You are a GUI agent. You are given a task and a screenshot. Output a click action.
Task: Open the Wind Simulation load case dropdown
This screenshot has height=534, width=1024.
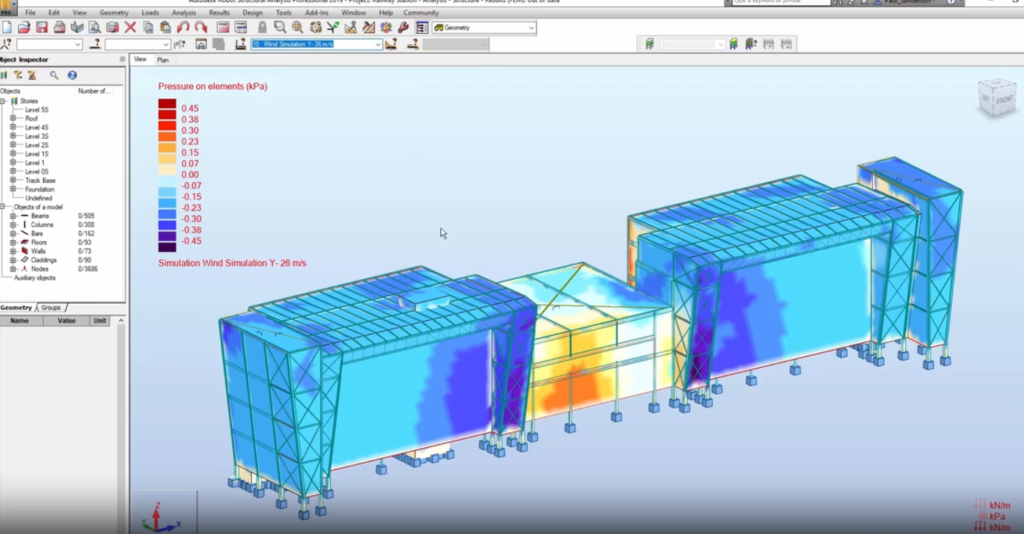pos(378,45)
